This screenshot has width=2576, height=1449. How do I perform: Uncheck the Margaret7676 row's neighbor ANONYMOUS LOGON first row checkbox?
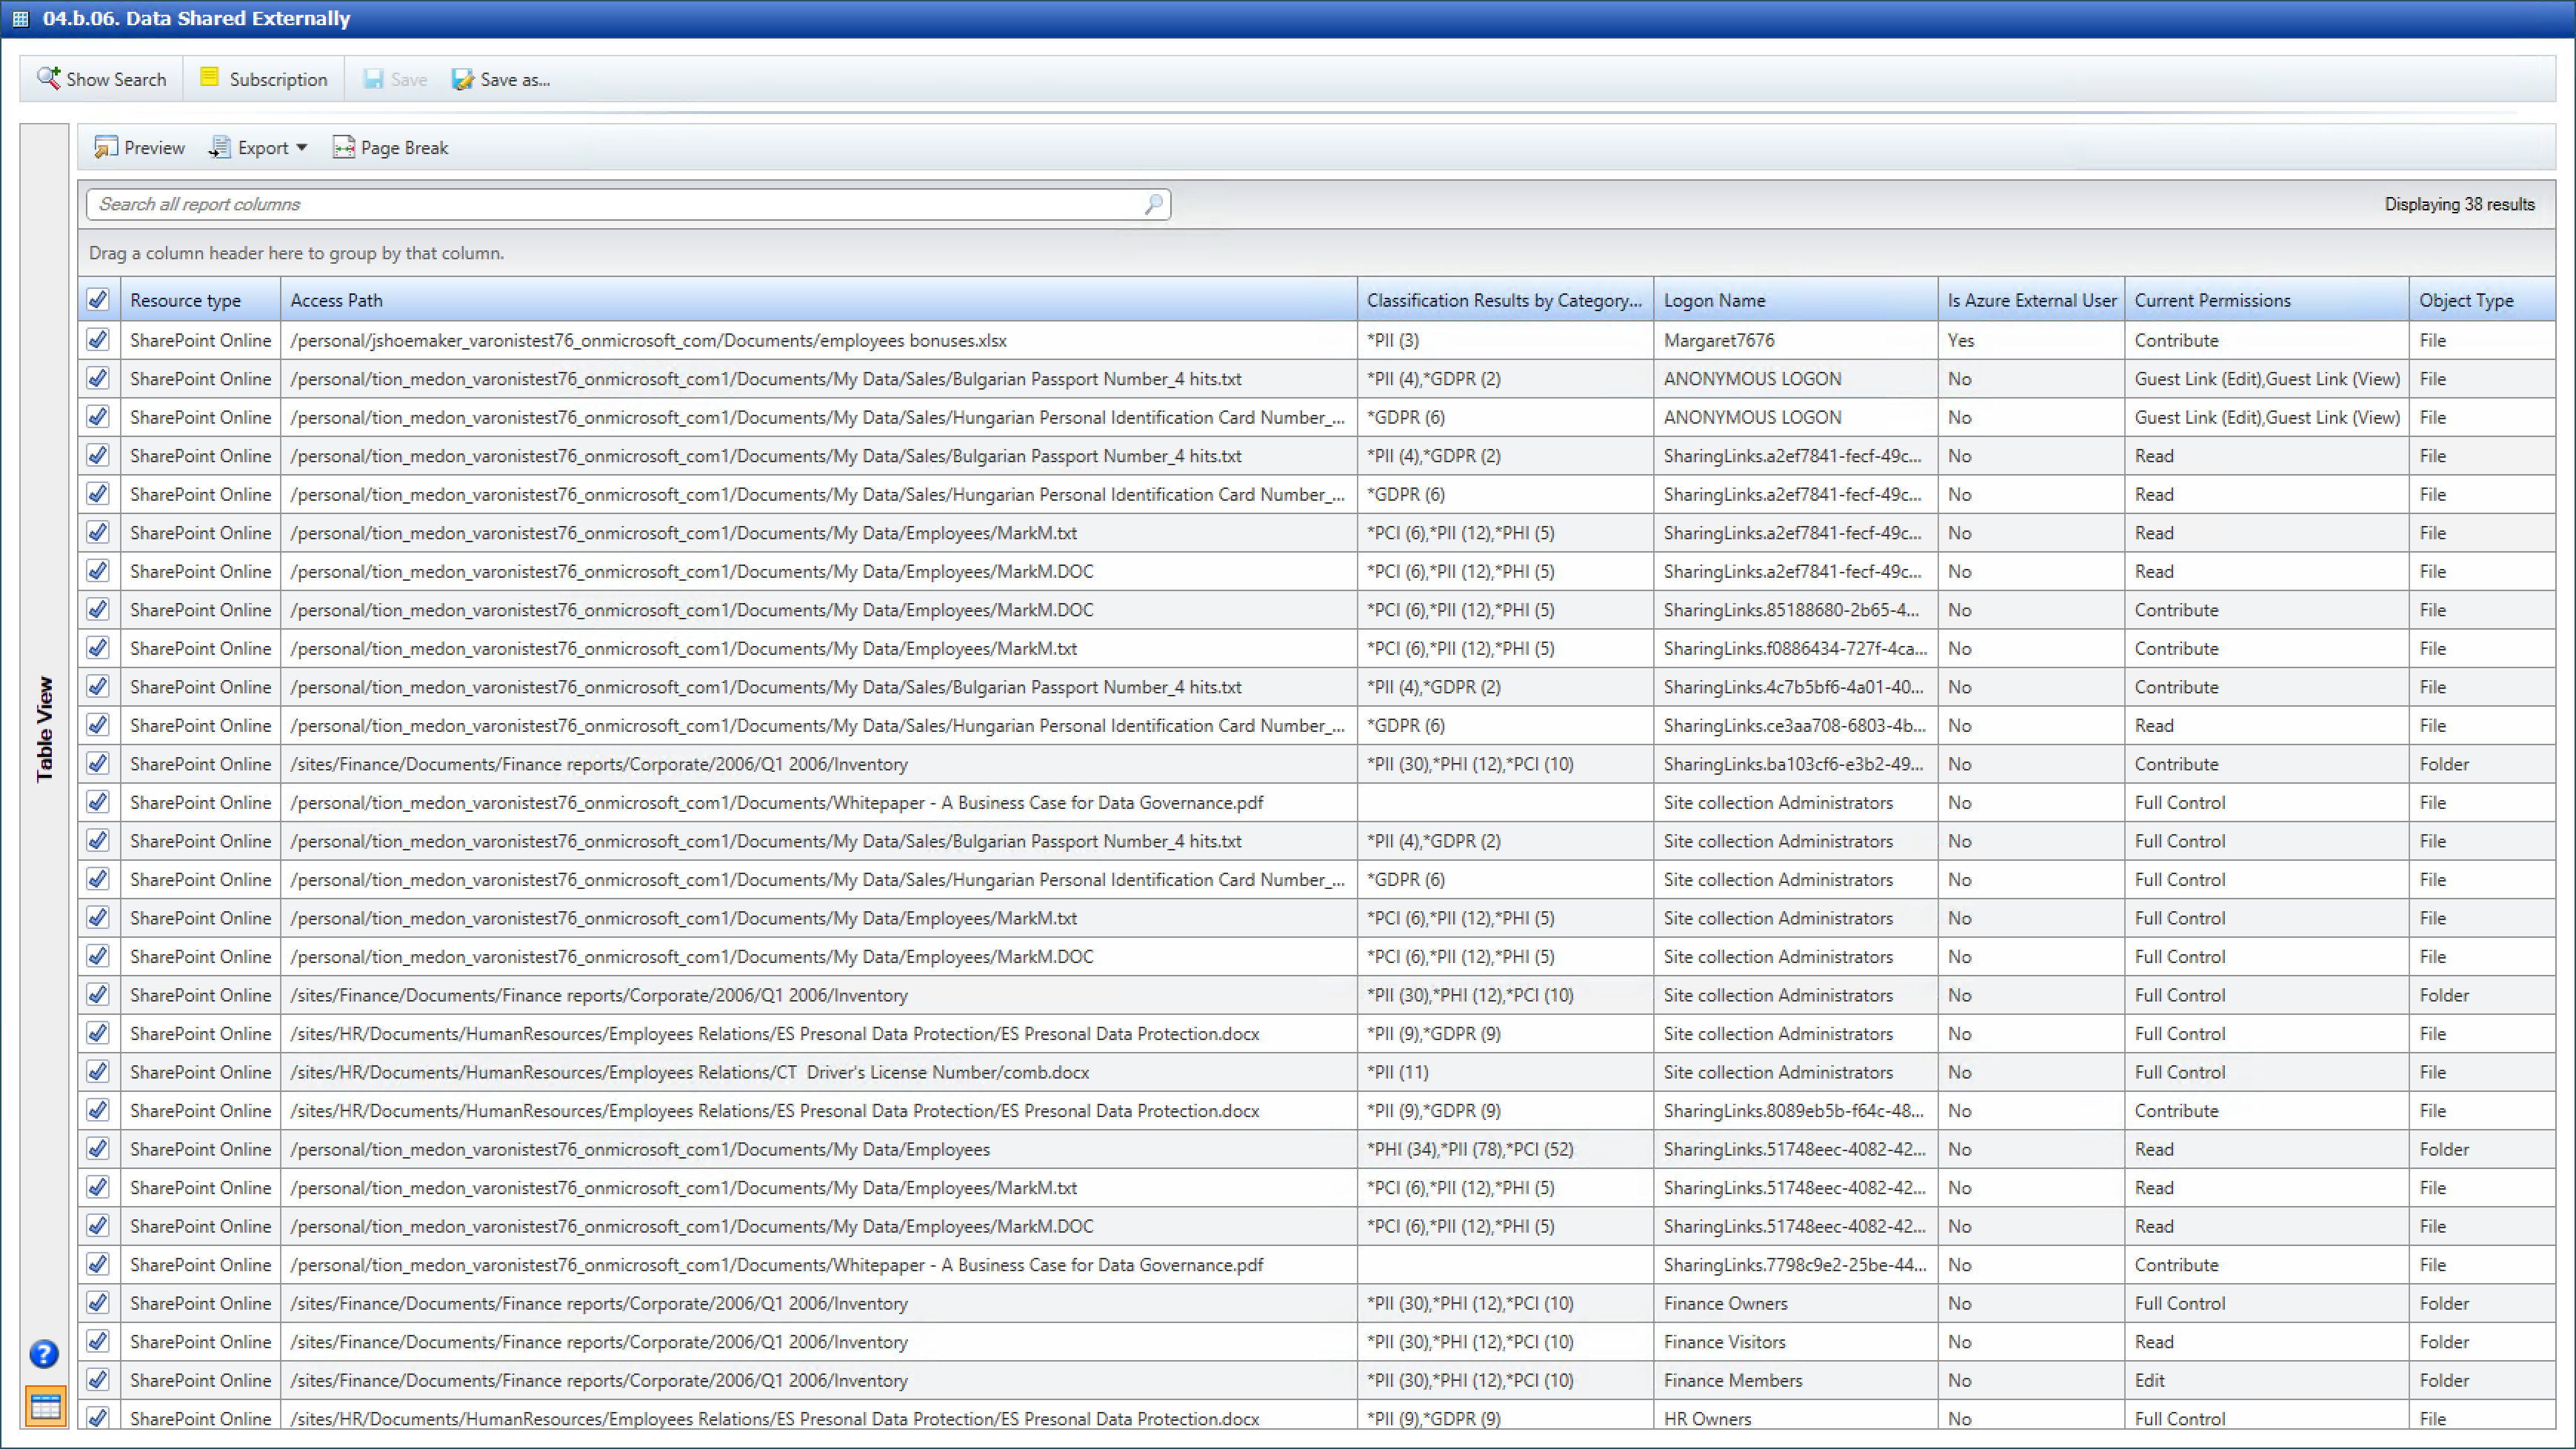[x=98, y=378]
